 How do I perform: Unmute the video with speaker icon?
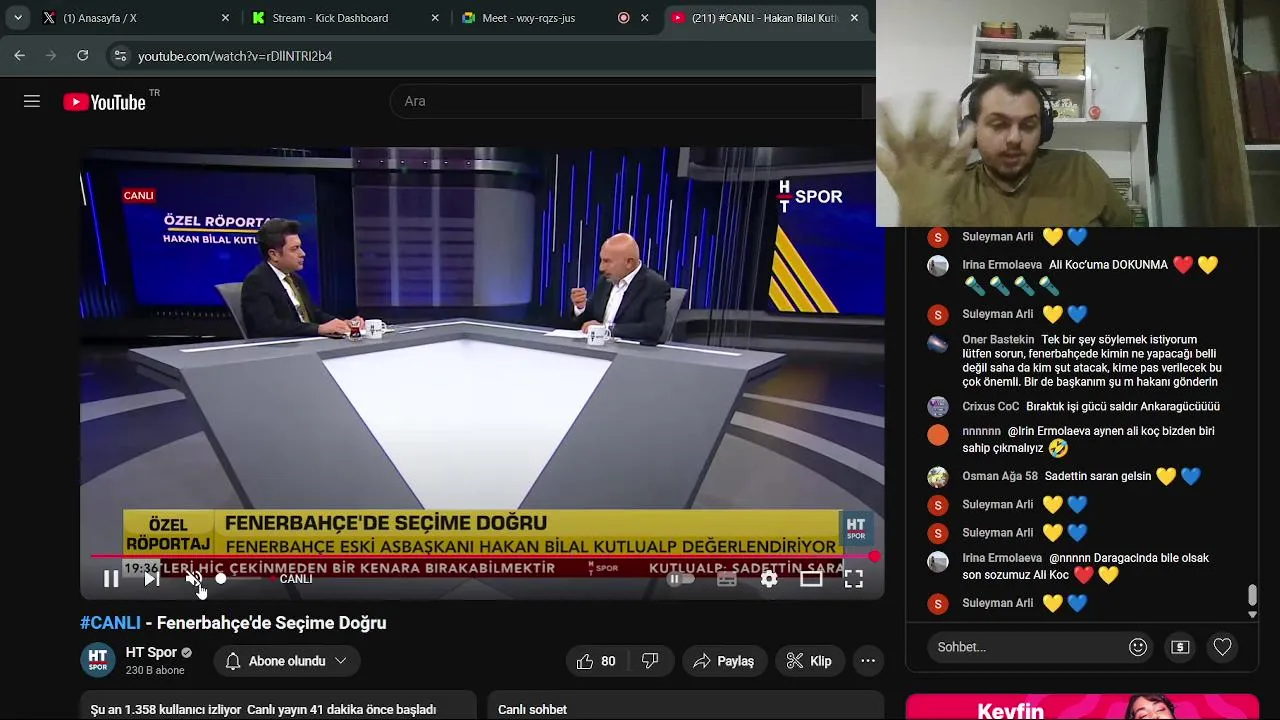(x=194, y=579)
